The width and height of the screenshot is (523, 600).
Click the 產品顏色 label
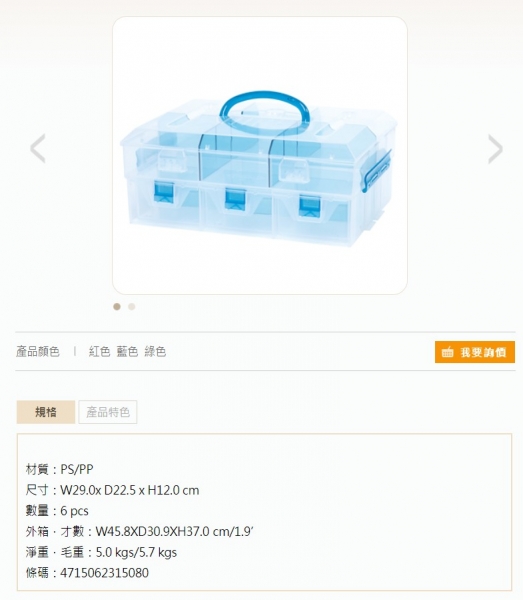[x=38, y=351]
